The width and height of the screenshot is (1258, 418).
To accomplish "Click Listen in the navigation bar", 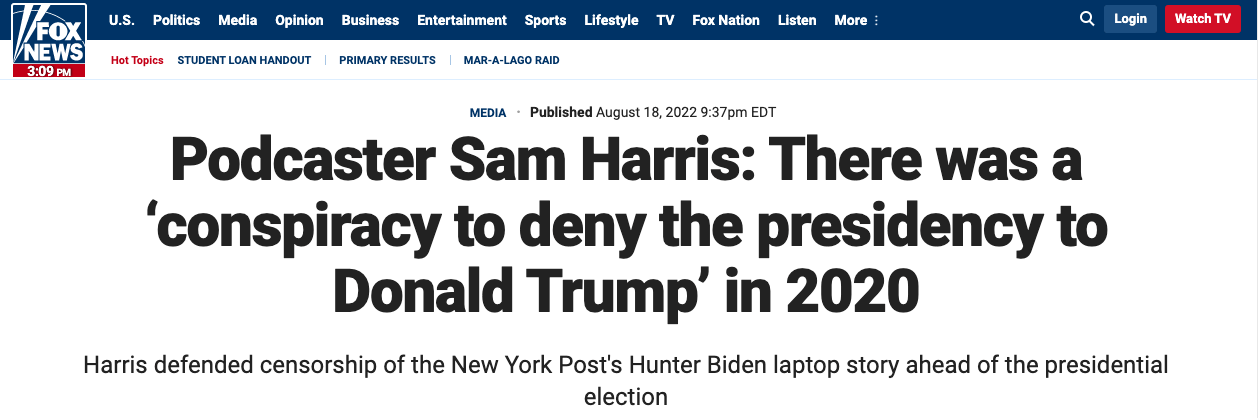I will tap(797, 20).
